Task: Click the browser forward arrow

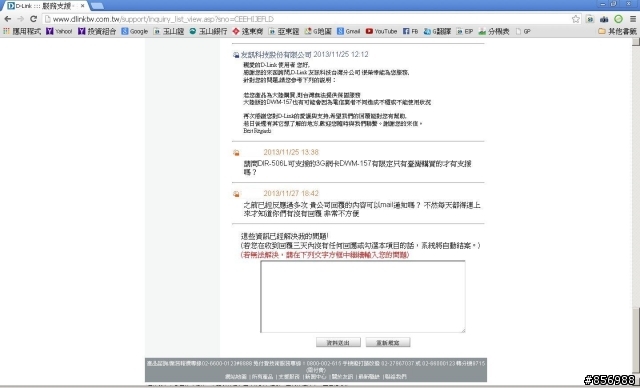Action: coord(20,19)
